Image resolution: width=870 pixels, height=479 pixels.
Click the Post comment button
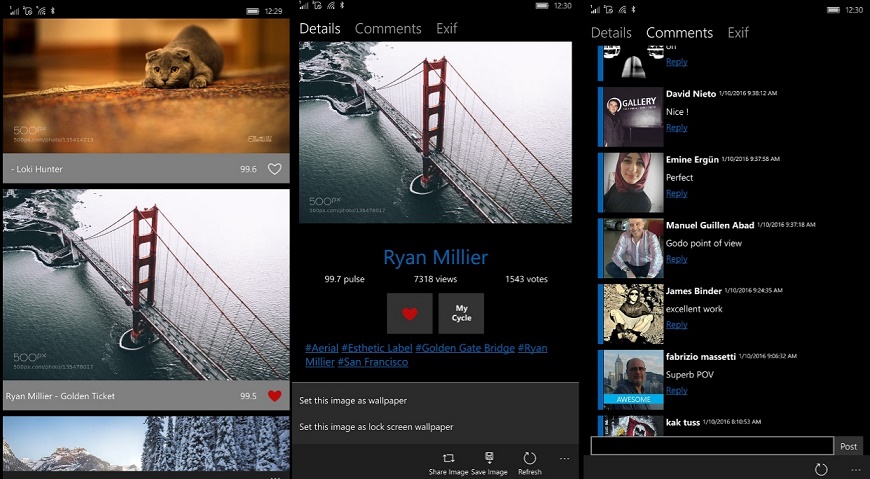[848, 447]
